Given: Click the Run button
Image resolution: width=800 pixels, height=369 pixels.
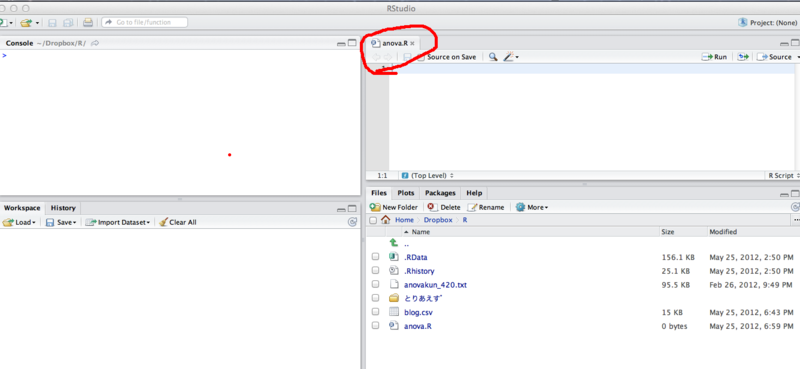Looking at the screenshot, I should tap(714, 57).
